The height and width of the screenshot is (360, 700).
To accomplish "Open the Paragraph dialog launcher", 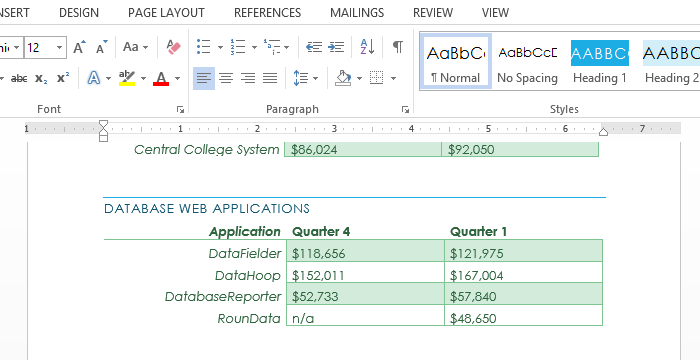I will click(x=405, y=109).
